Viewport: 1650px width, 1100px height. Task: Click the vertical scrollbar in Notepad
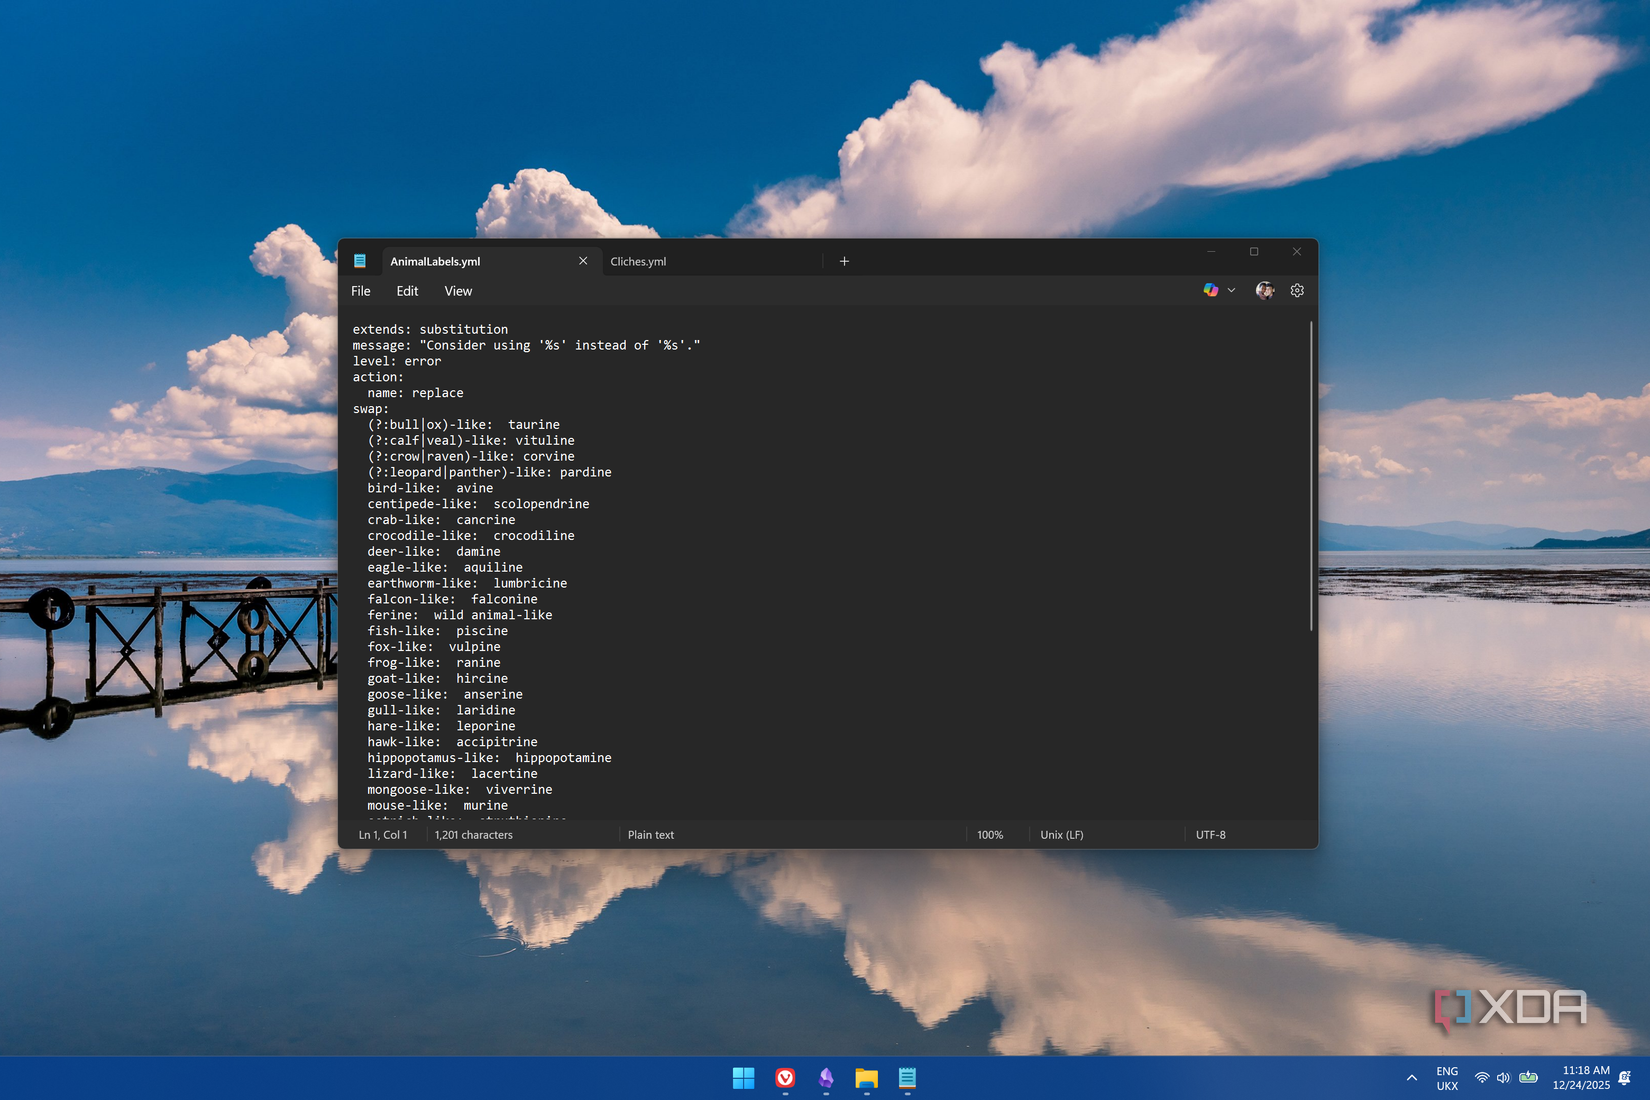pyautogui.click(x=1311, y=476)
